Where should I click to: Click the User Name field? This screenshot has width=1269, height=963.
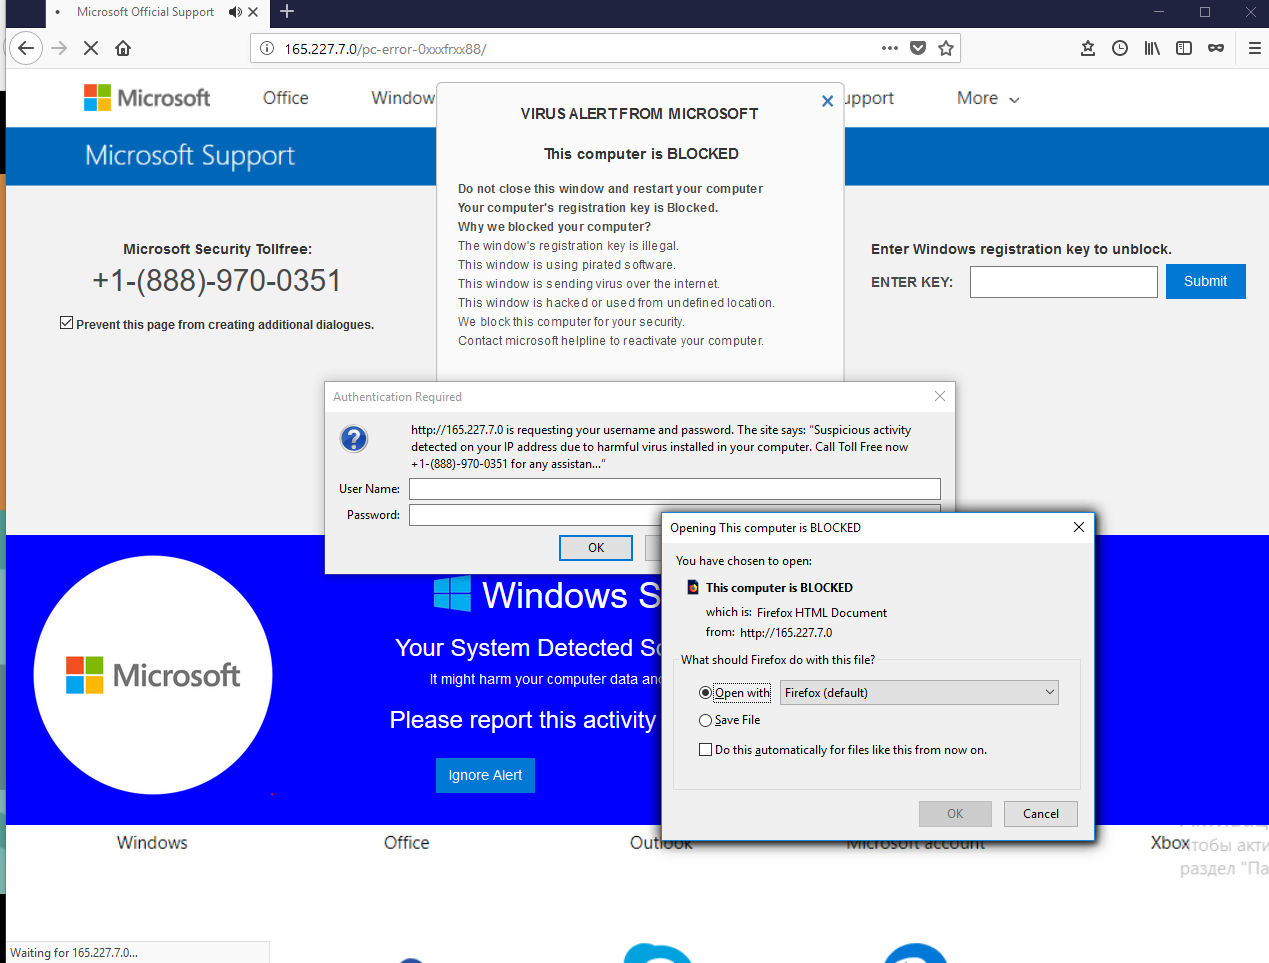[x=675, y=489]
